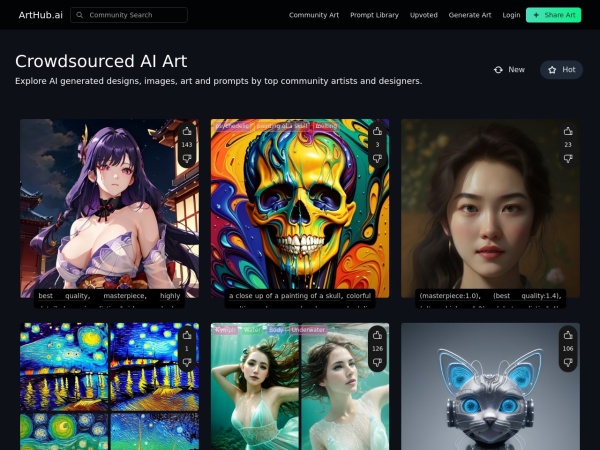The width and height of the screenshot is (600, 450).
Task: Downvote the underwater nymph artwork with 126 votes
Action: [x=377, y=362]
